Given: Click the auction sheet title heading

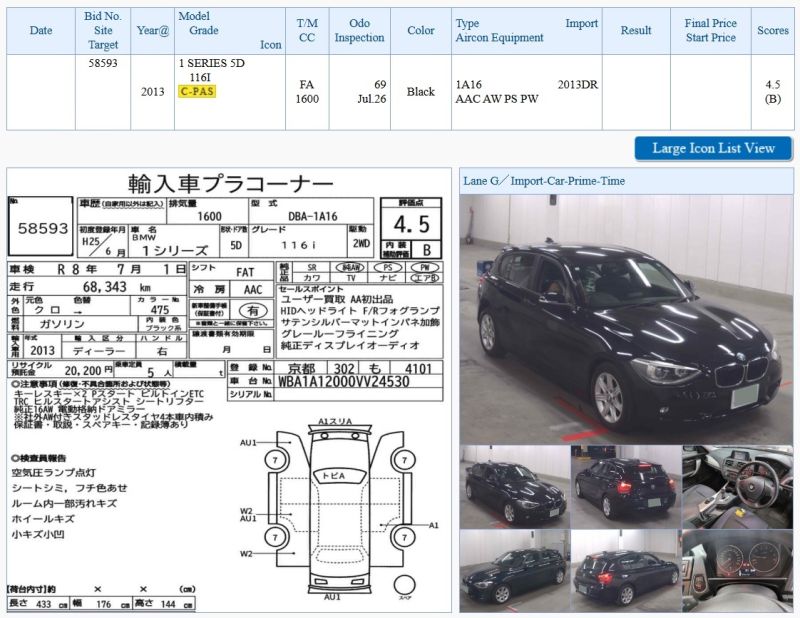Looking at the screenshot, I should 230,183.
